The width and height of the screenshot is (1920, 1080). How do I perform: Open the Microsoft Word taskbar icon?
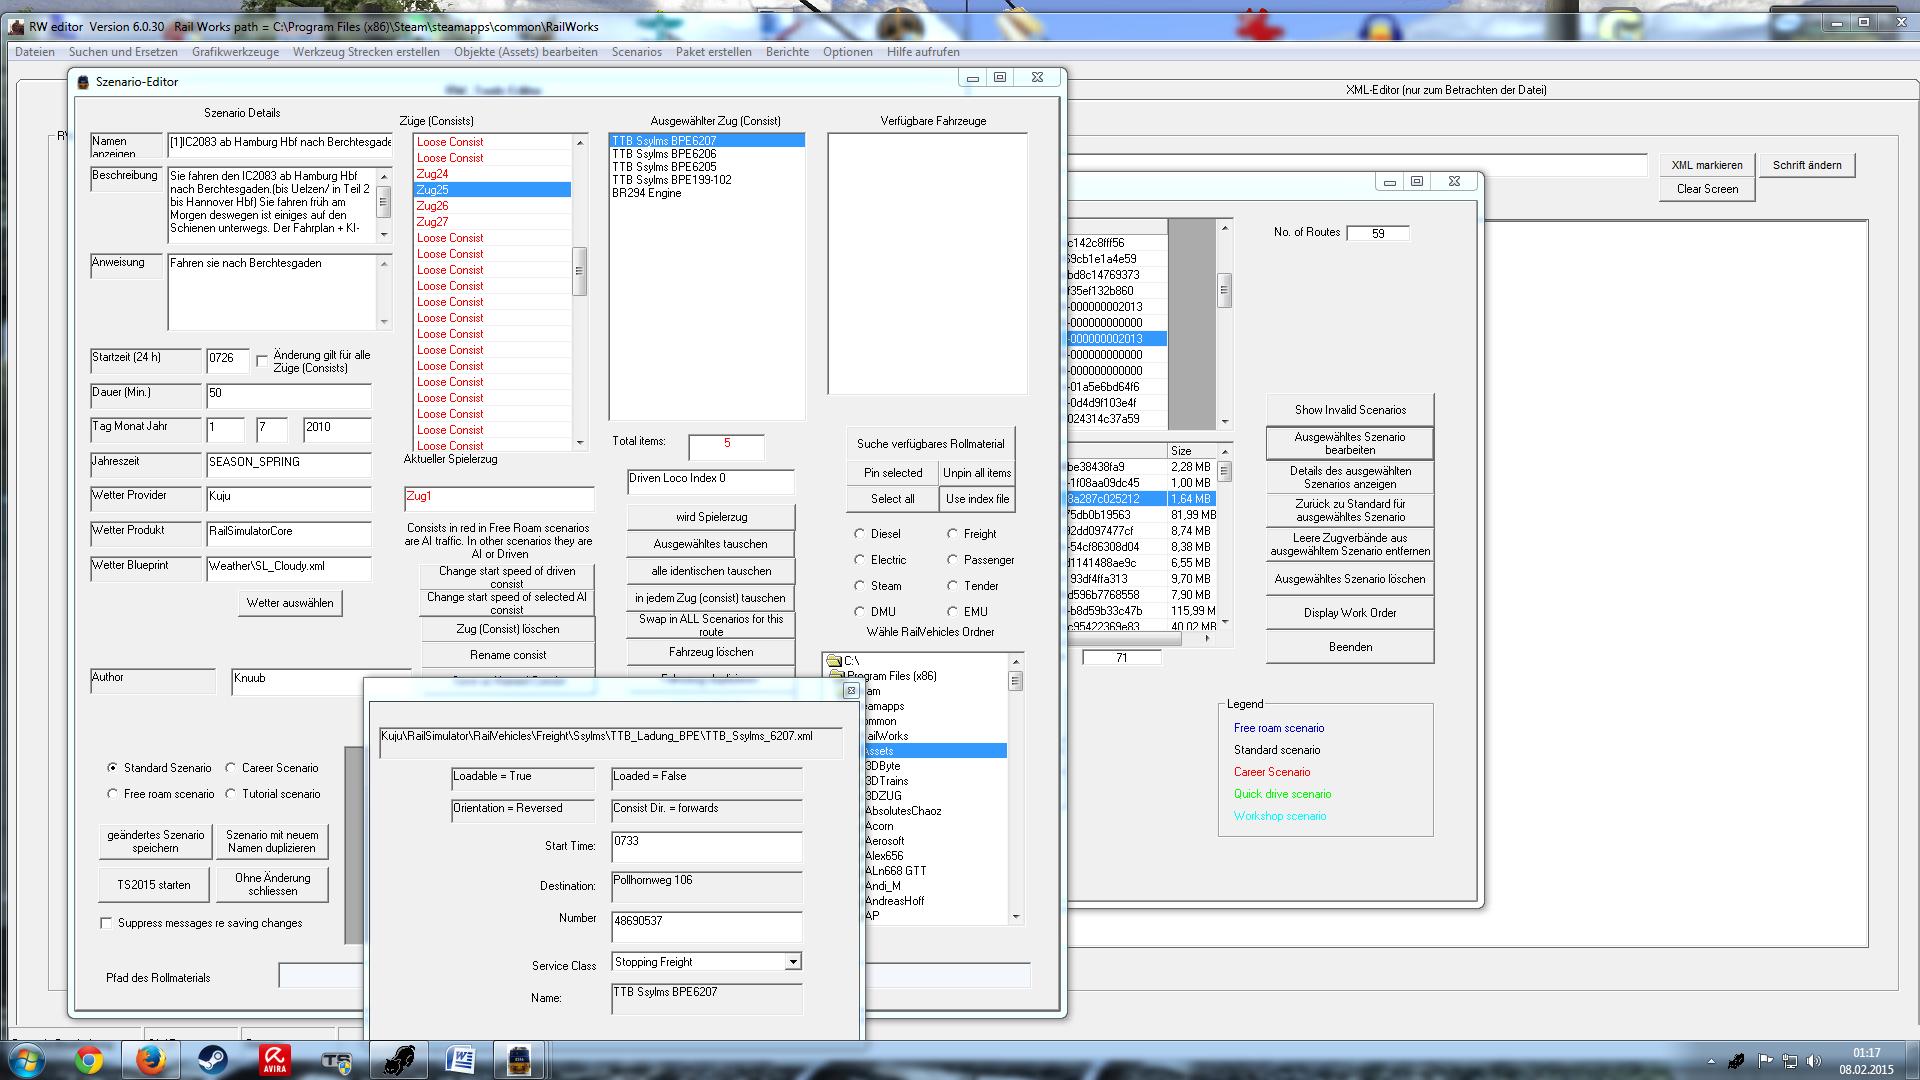pos(460,1059)
